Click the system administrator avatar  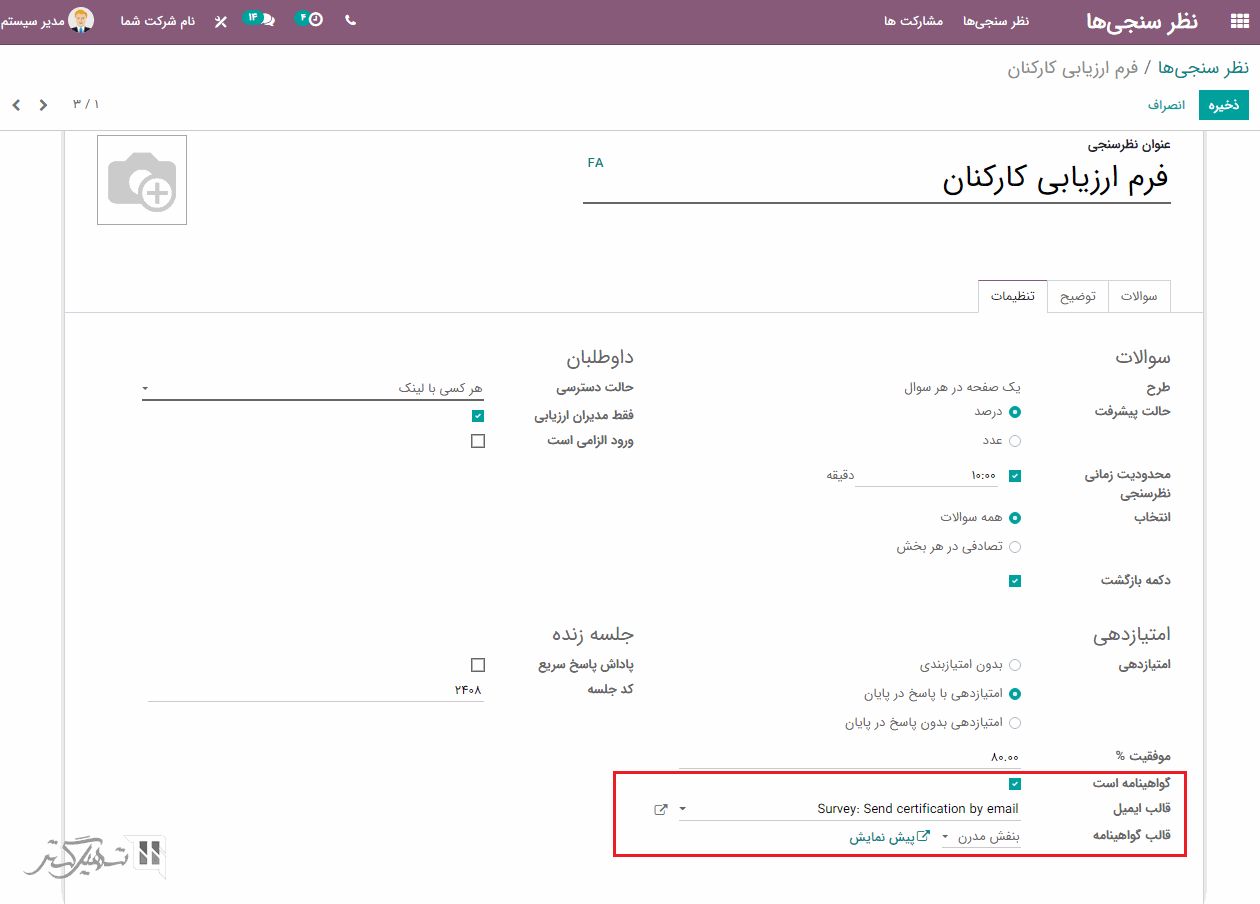(81, 20)
